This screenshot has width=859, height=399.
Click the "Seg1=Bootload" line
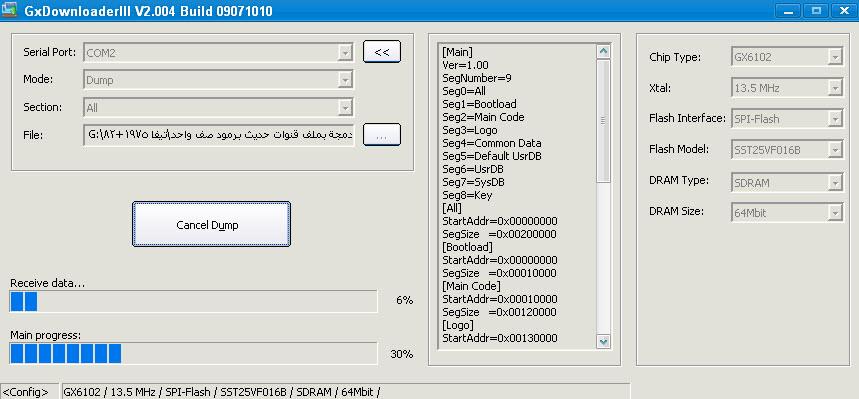click(479, 104)
